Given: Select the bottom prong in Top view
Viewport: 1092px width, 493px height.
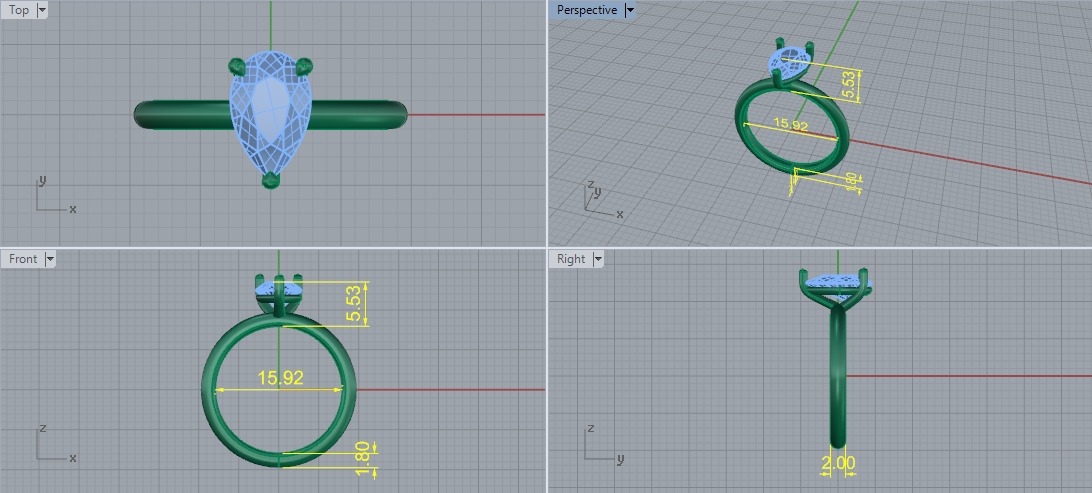Looking at the screenshot, I should (x=270, y=181).
